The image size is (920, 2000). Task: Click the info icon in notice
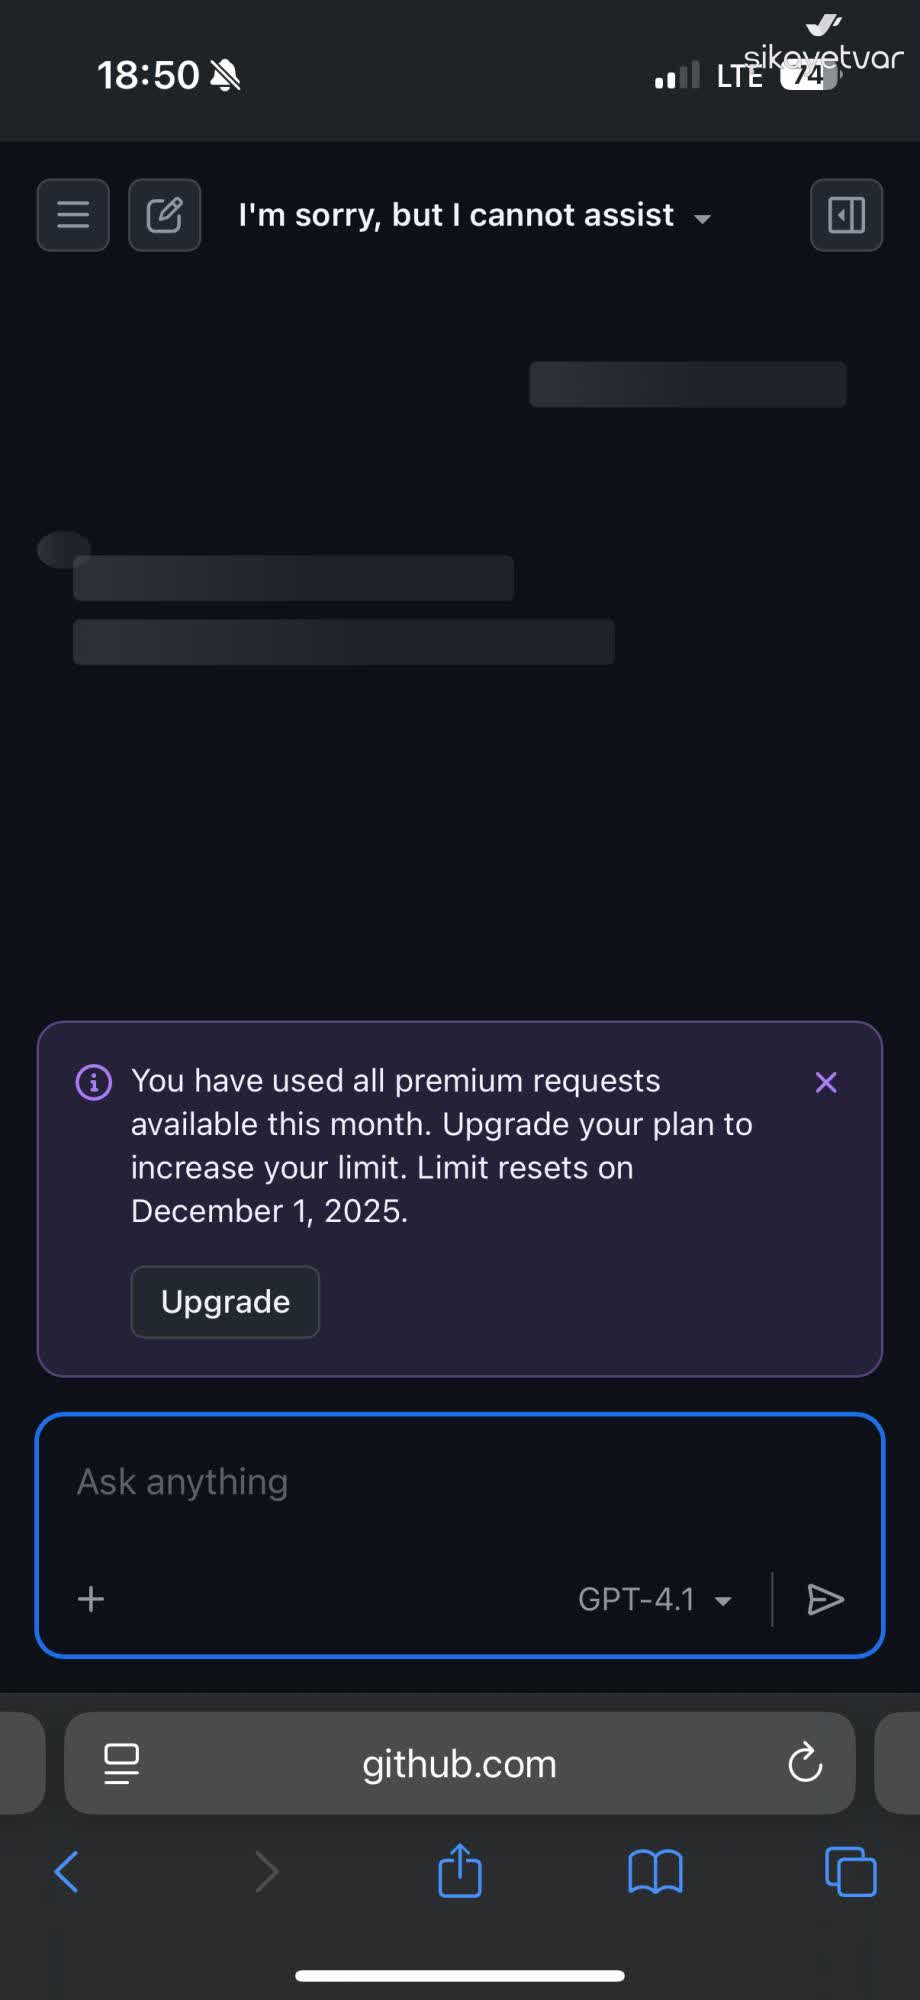94,1082
